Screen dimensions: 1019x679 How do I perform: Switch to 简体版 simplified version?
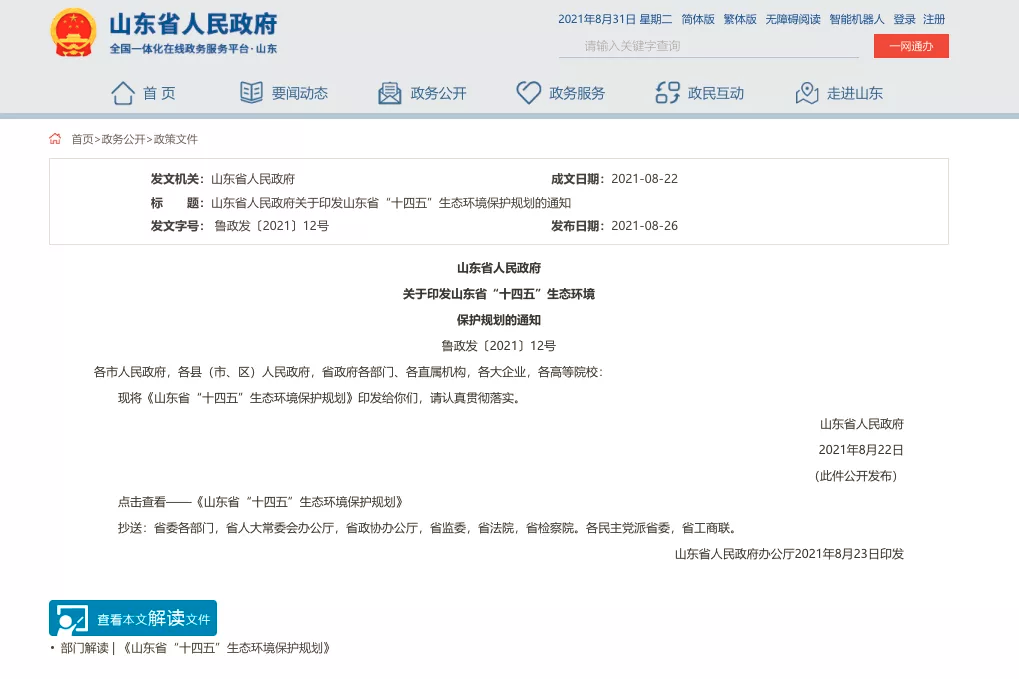click(698, 19)
